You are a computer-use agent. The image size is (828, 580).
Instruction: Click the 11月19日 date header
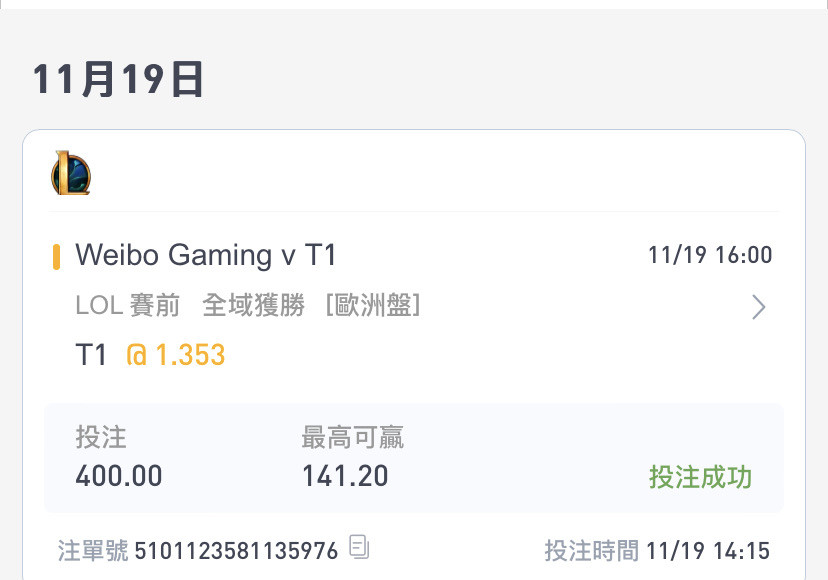118,79
